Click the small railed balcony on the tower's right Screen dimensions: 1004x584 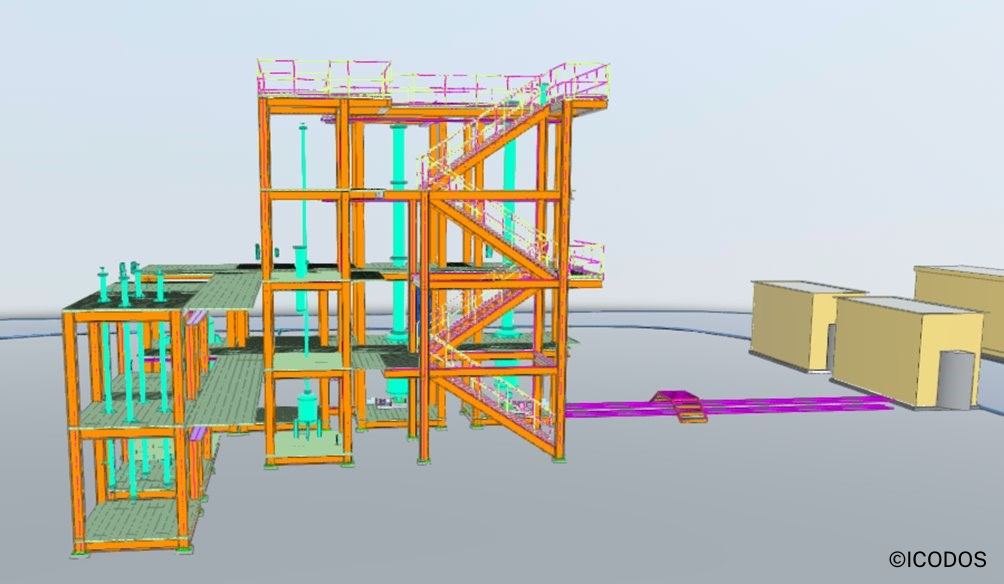(x=585, y=263)
